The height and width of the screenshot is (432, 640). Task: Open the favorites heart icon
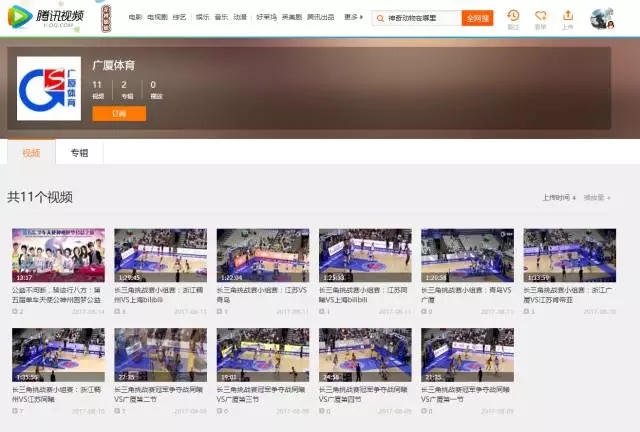541,16
